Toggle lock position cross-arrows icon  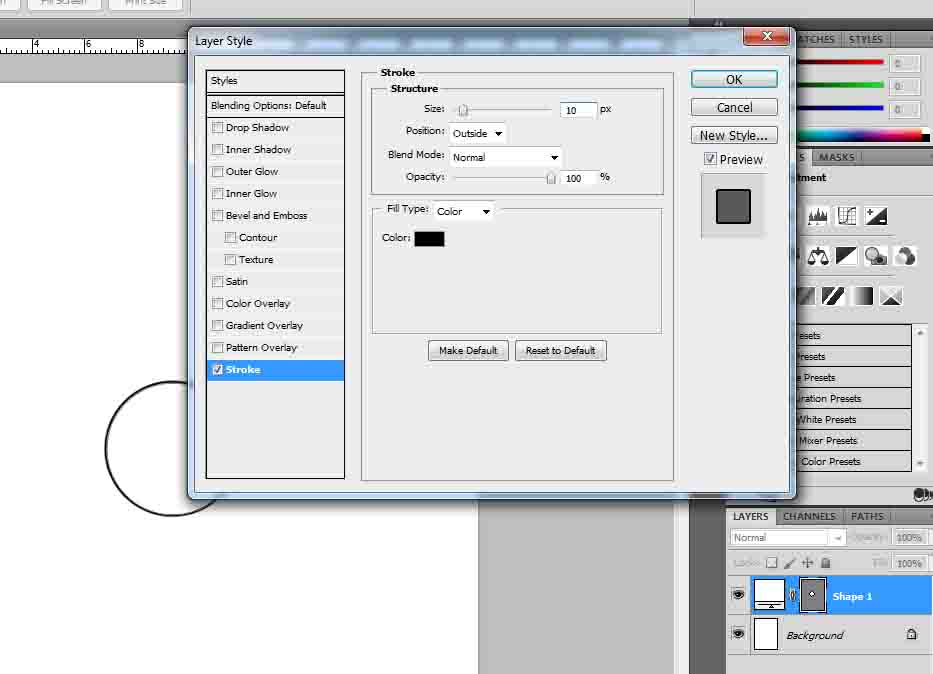tap(807, 563)
